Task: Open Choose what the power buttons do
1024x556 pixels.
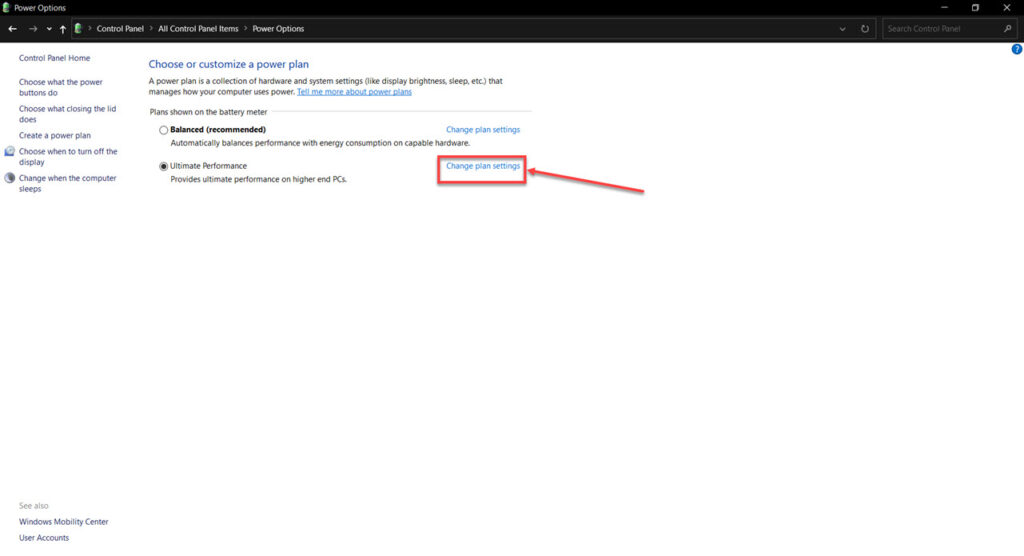Action: coord(61,88)
